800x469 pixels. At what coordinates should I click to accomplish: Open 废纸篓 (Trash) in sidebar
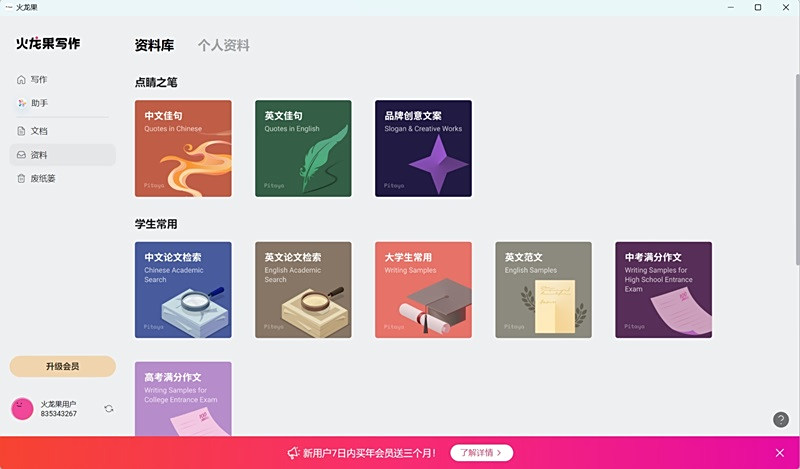[42, 179]
